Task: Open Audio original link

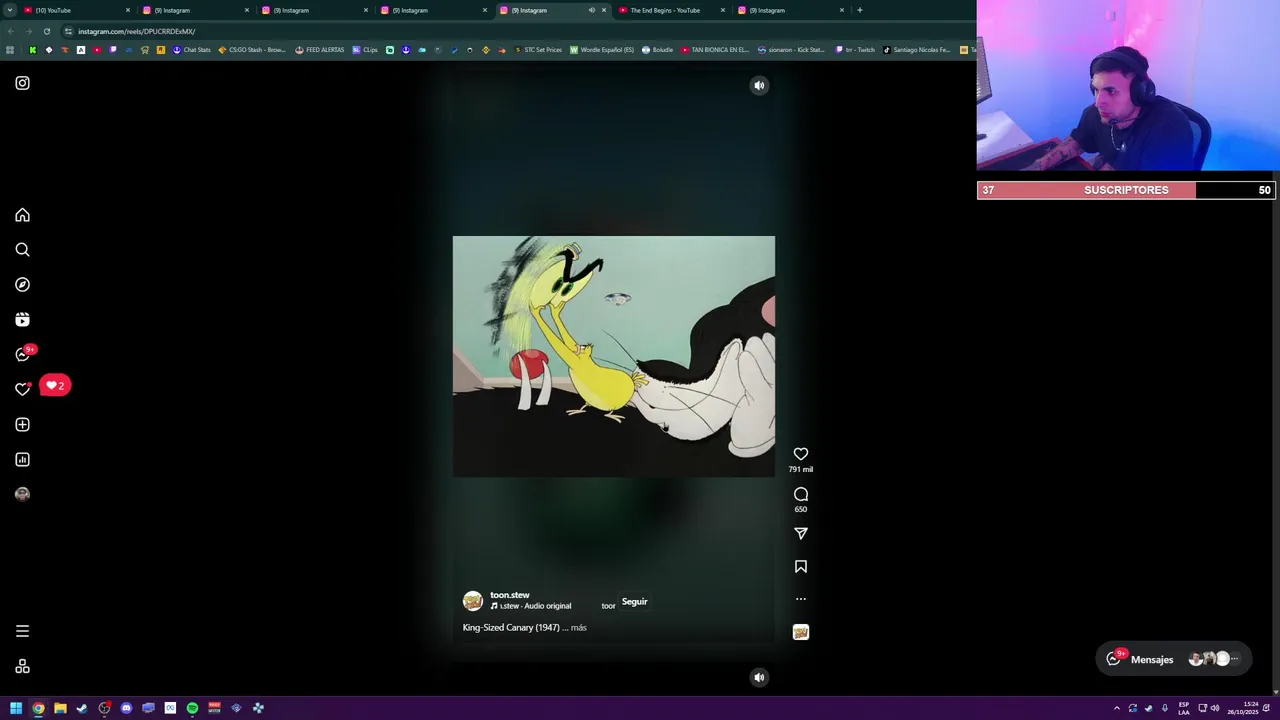Action: pyautogui.click(x=535, y=606)
